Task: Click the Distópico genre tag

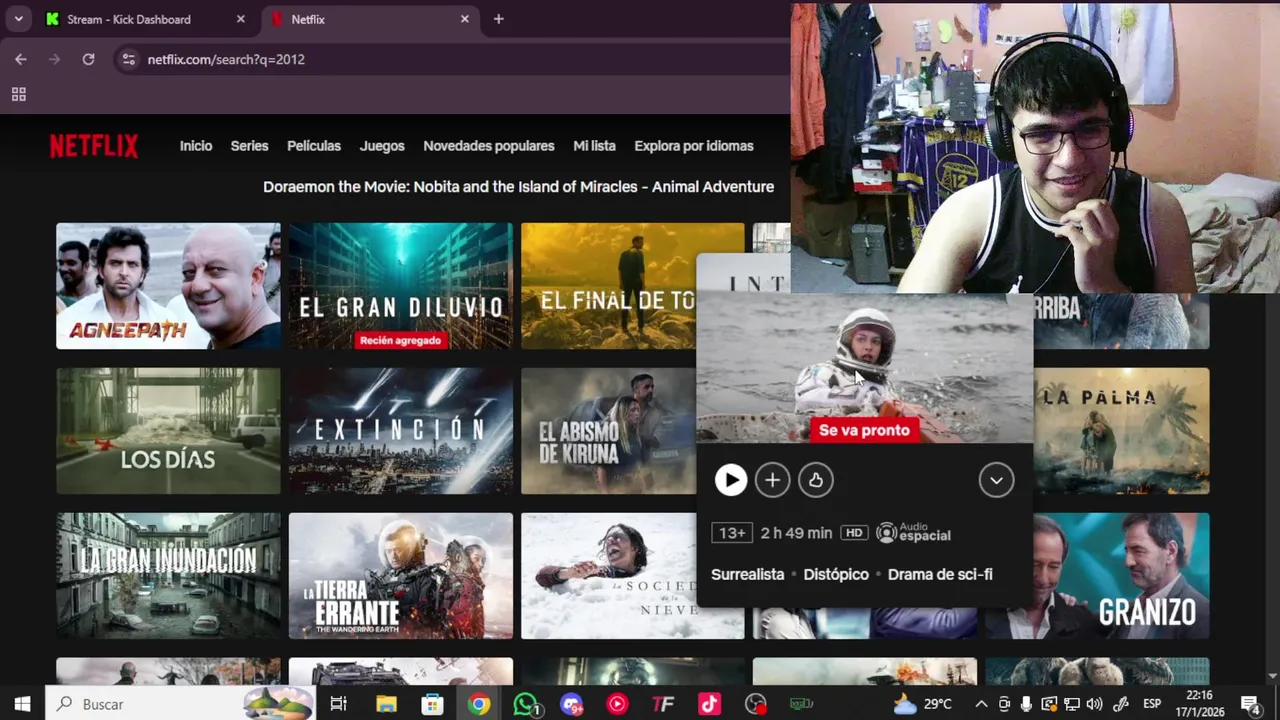Action: (836, 574)
